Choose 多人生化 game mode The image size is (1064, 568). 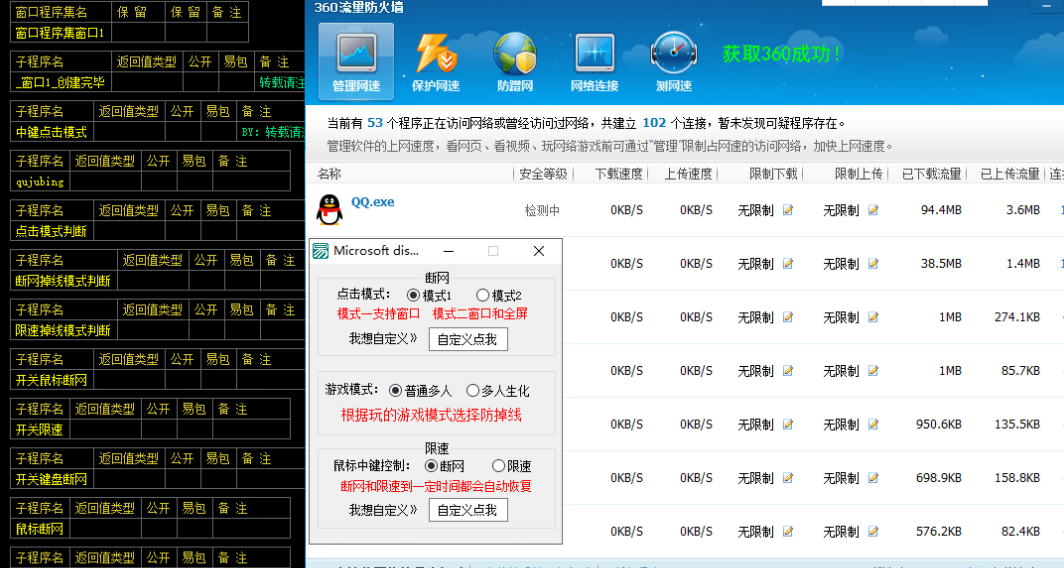pos(472,391)
